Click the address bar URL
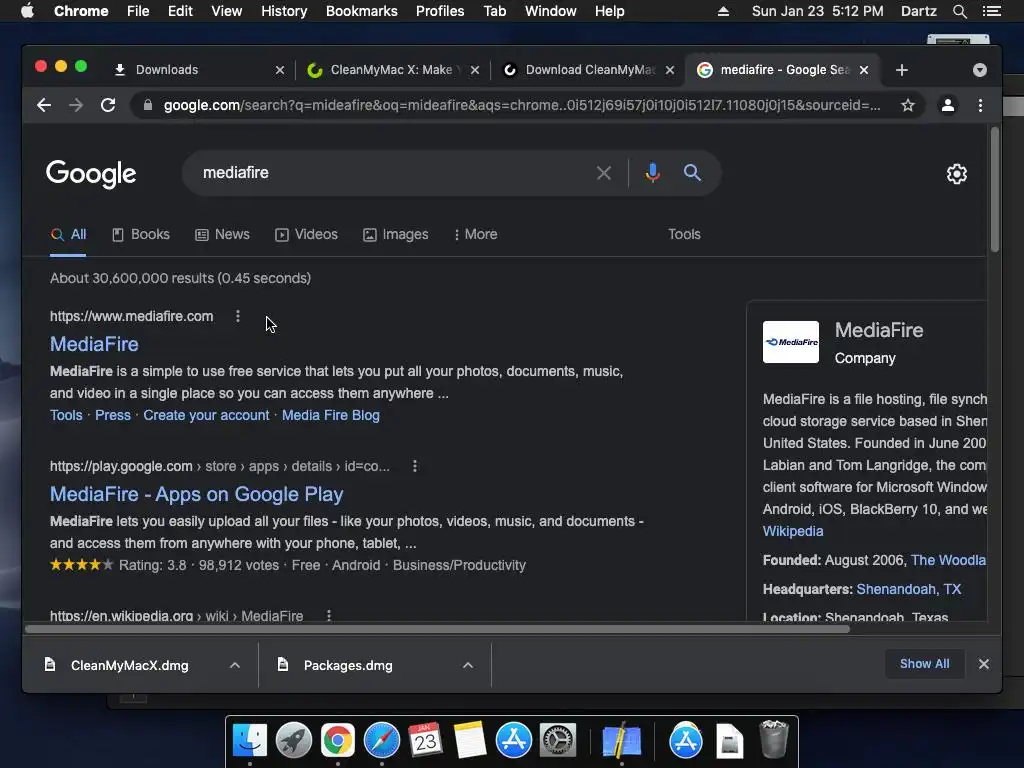Image resolution: width=1024 pixels, height=768 pixels. (x=521, y=105)
